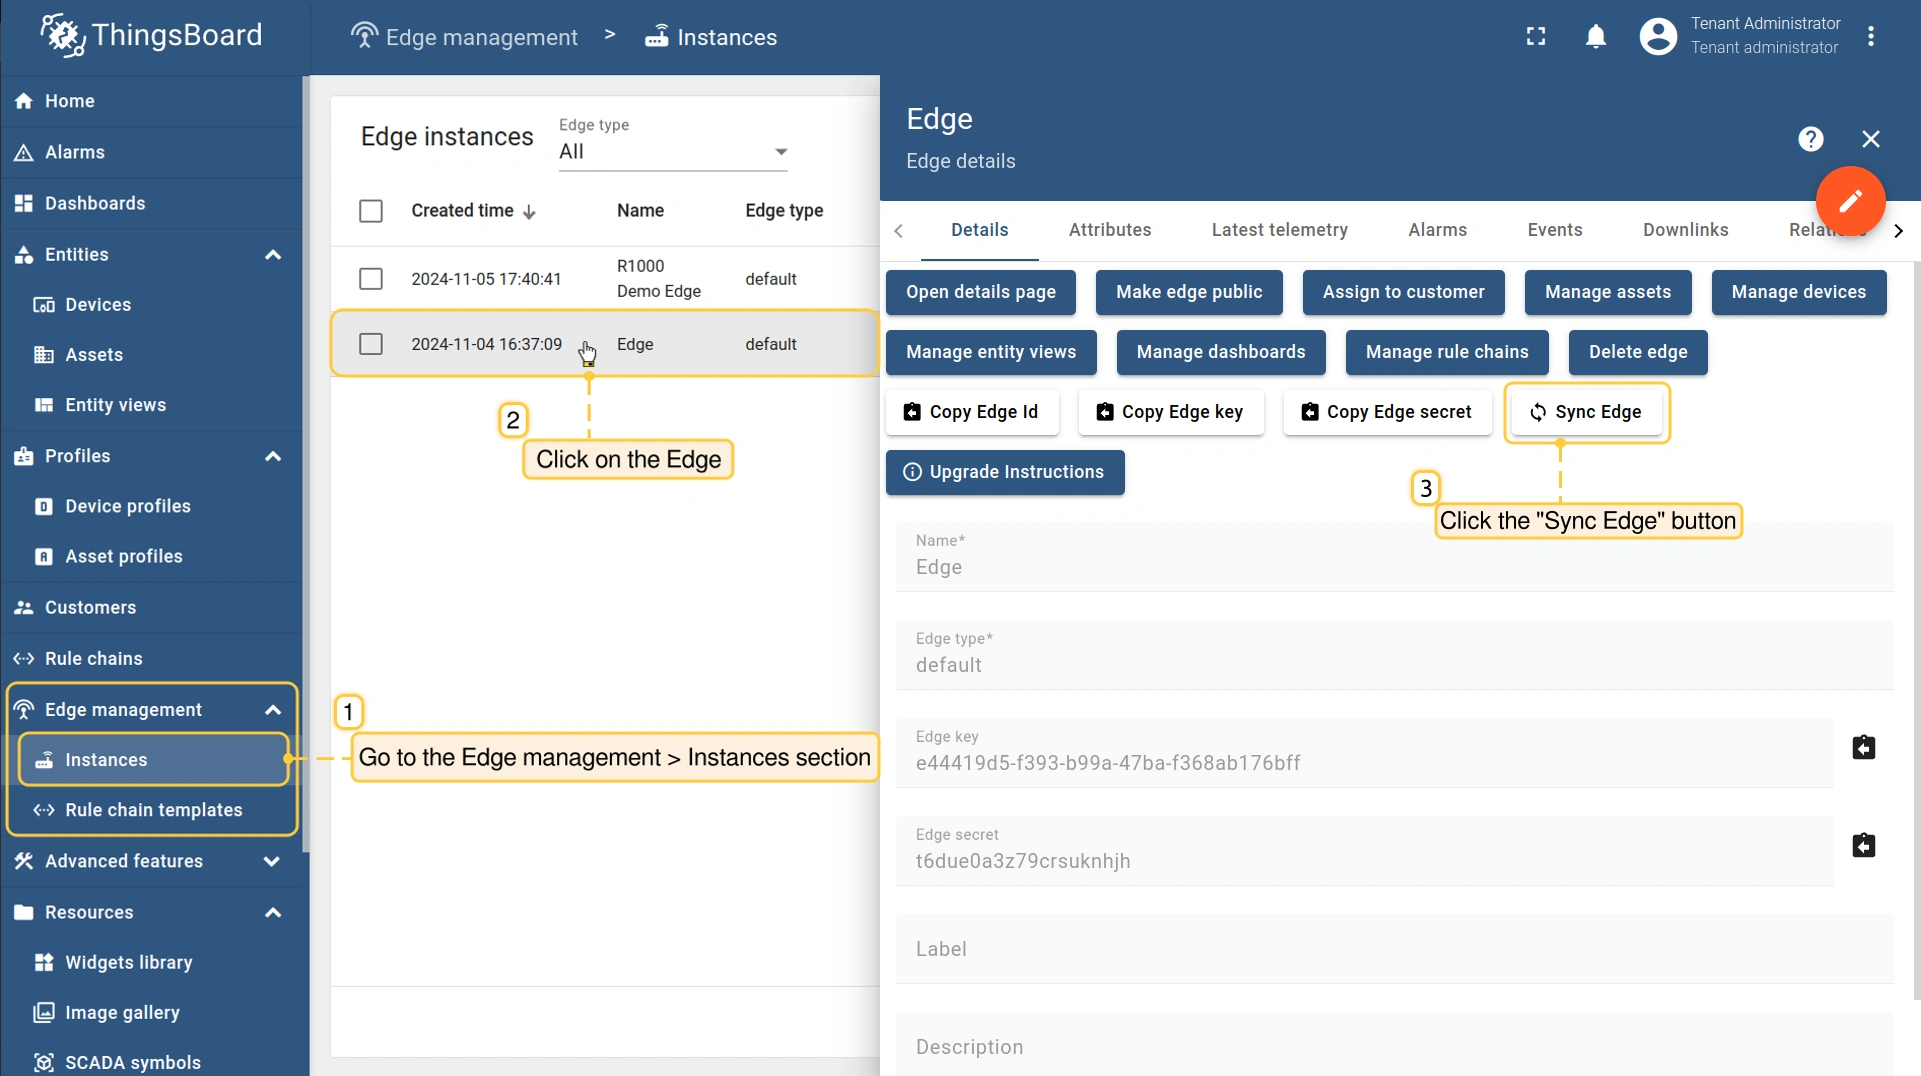1921x1076 pixels.
Task: Switch to the Attributes tab
Action: tap(1109, 230)
